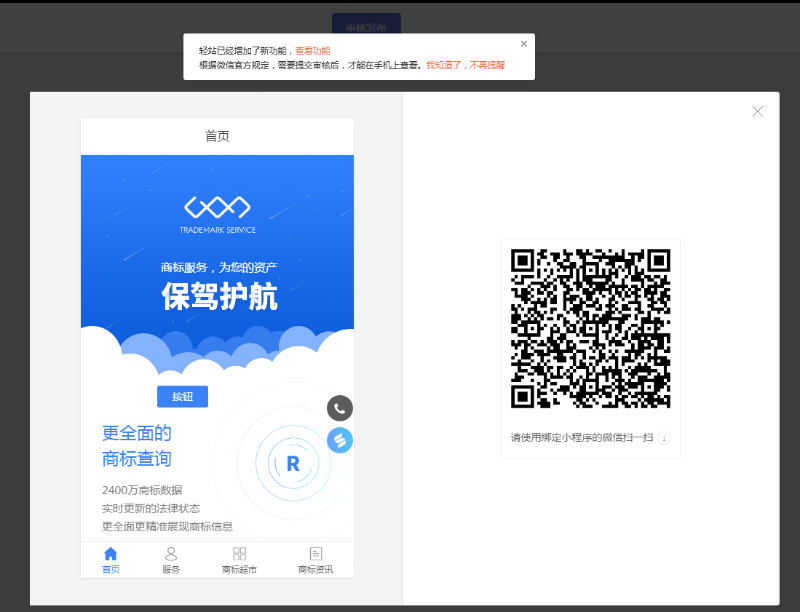Click the trademark service logo
The image size is (800, 612).
click(x=217, y=214)
